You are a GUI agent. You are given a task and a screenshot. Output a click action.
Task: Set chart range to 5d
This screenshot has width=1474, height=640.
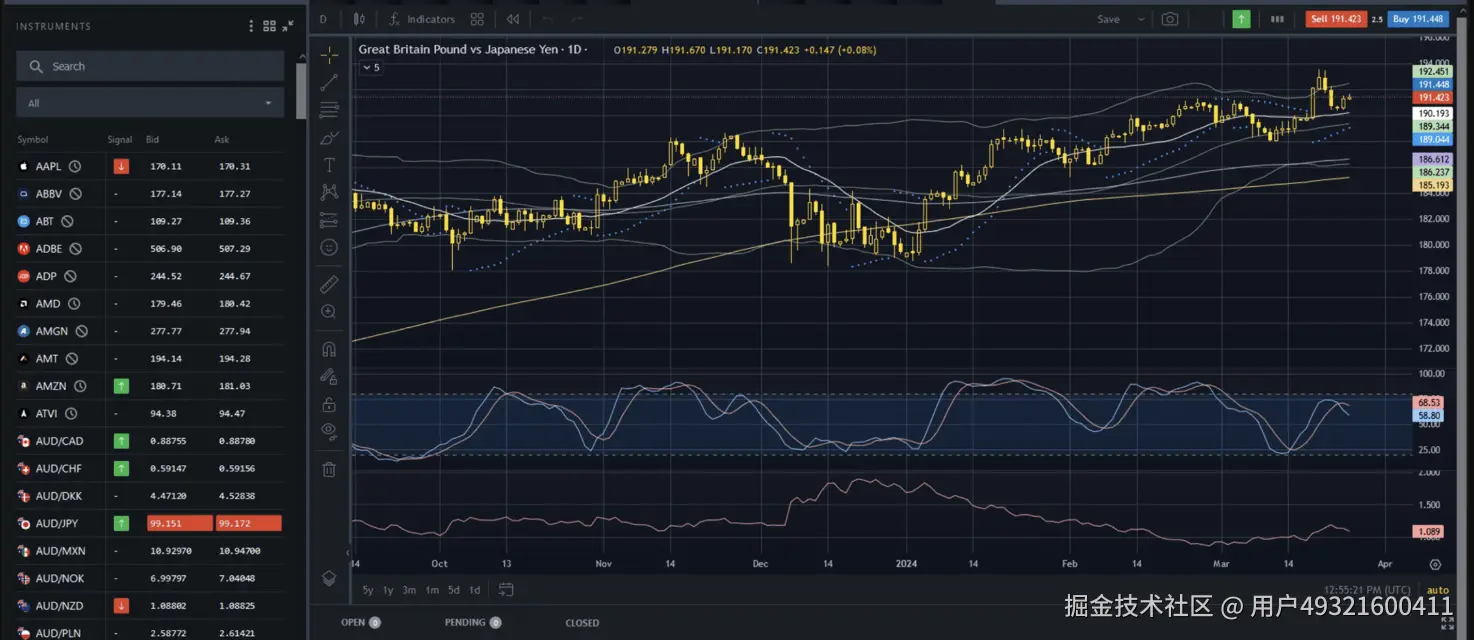tap(454, 590)
